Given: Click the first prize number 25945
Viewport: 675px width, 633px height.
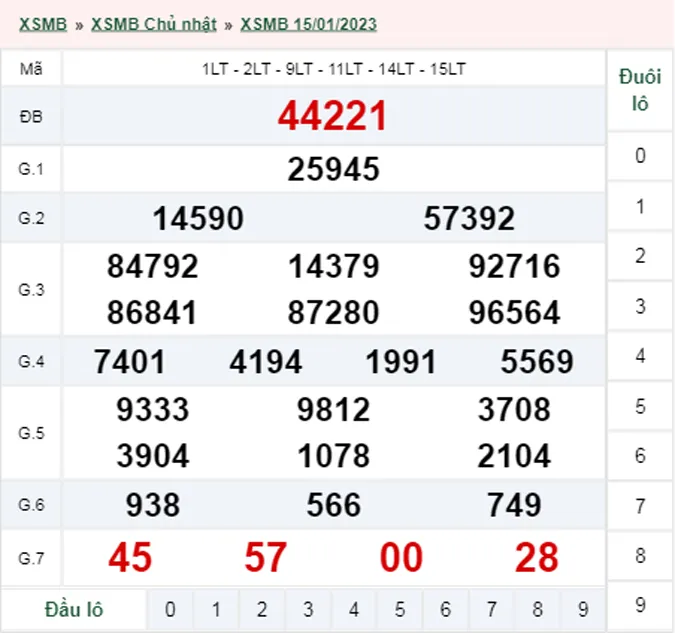Looking at the screenshot, I should [333, 169].
